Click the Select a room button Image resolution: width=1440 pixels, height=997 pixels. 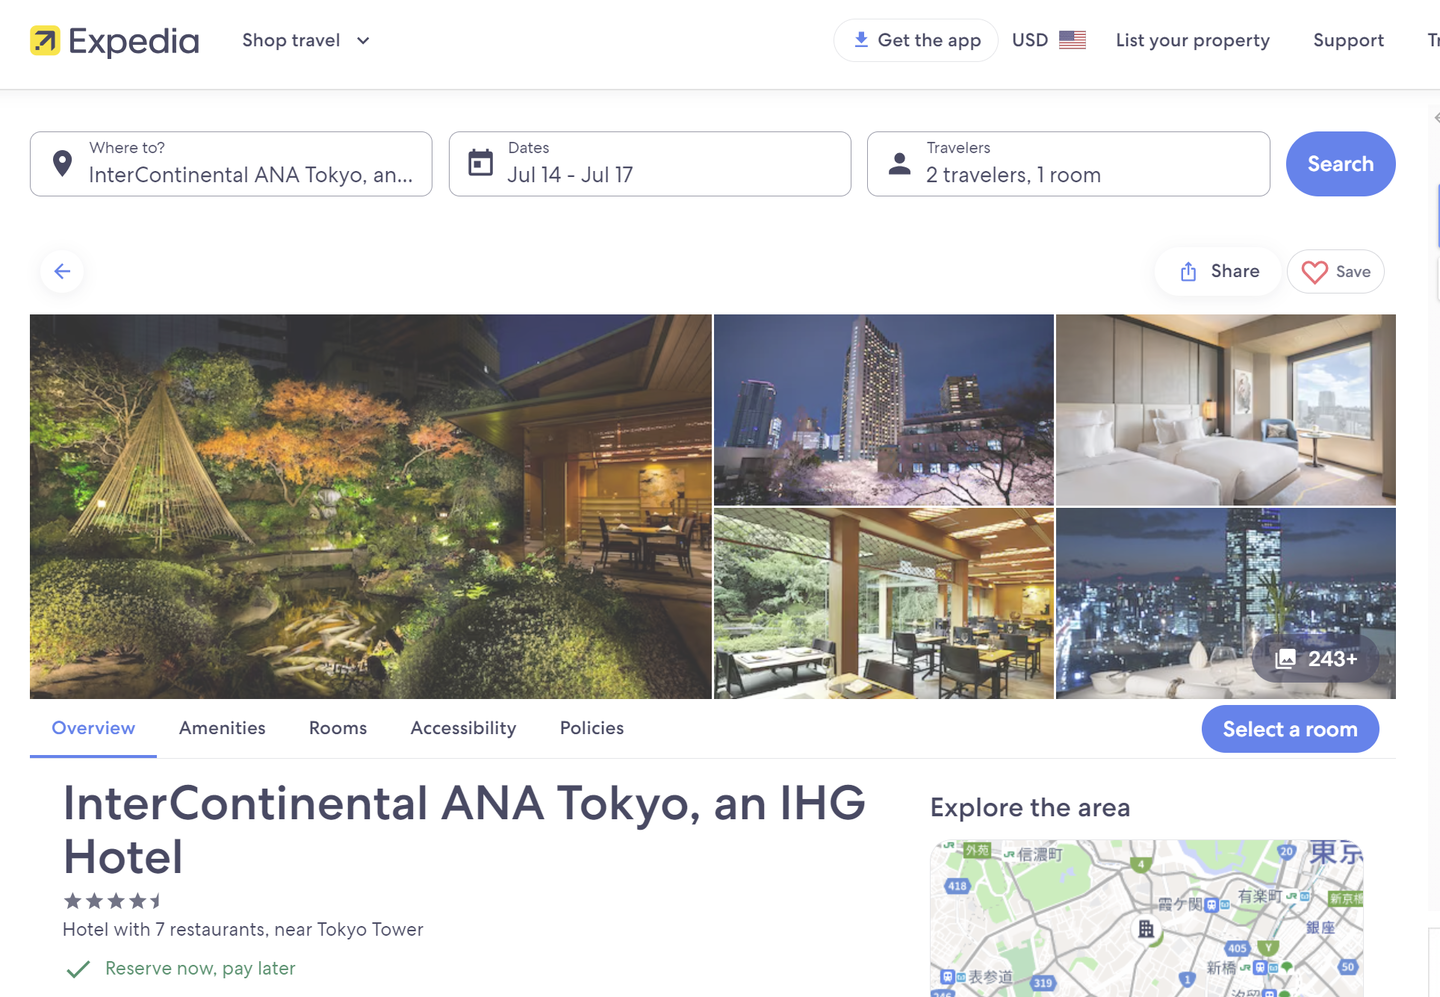[1290, 729]
